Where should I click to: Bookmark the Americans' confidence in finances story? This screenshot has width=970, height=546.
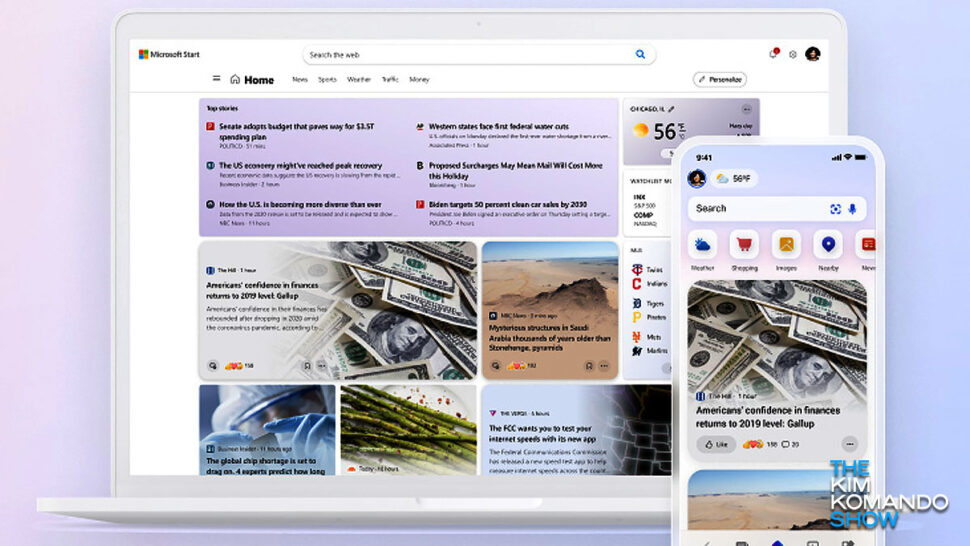point(306,366)
